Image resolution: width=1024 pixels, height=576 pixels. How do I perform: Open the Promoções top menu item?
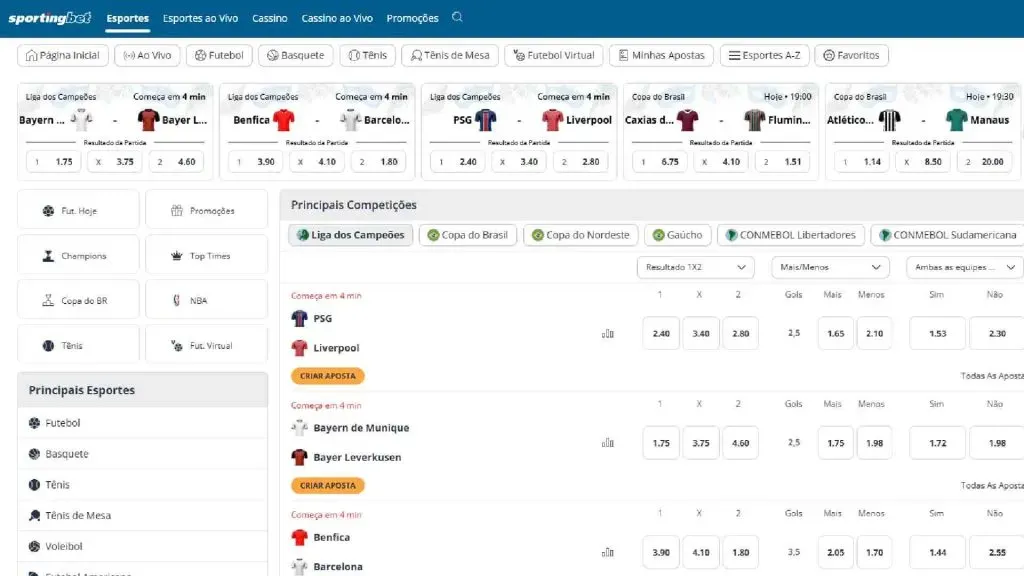[412, 18]
